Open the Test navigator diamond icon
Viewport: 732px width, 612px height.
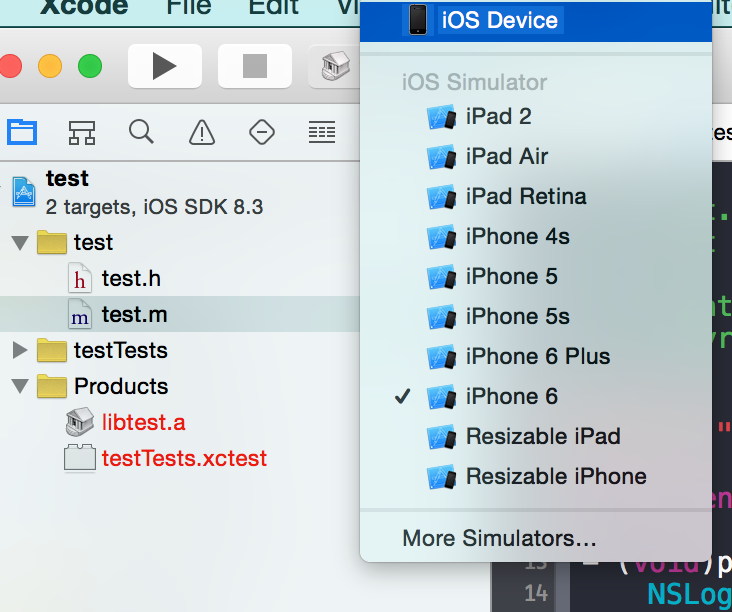pyautogui.click(x=261, y=132)
